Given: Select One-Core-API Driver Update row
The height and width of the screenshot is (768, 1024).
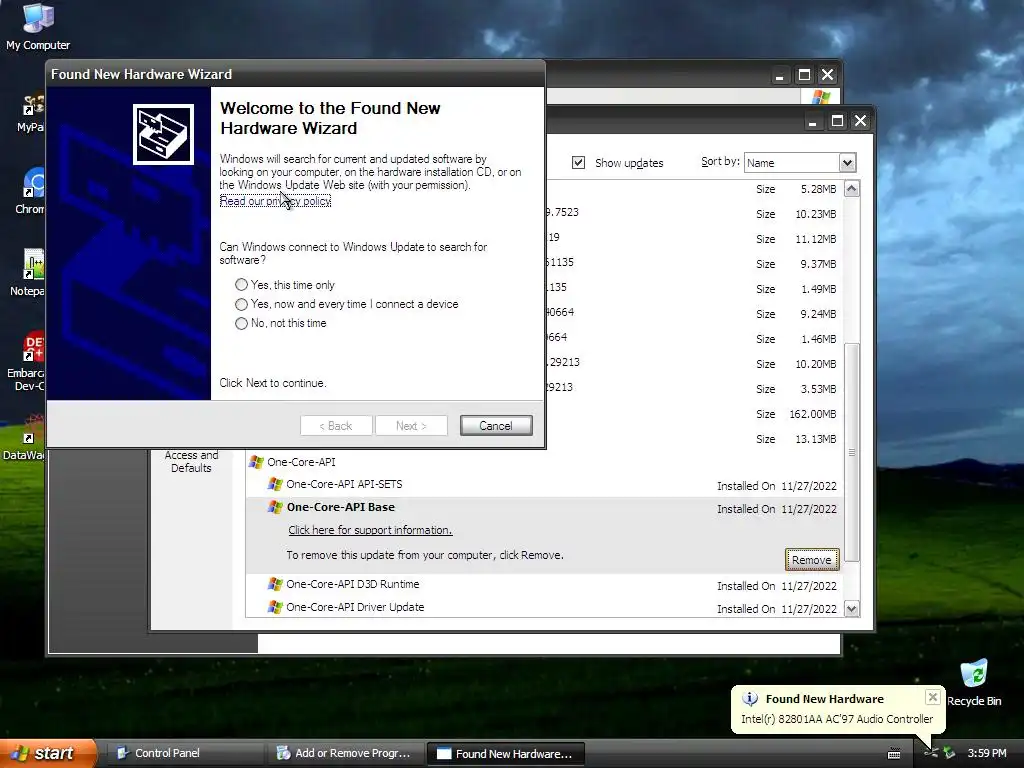Looking at the screenshot, I should [543, 607].
